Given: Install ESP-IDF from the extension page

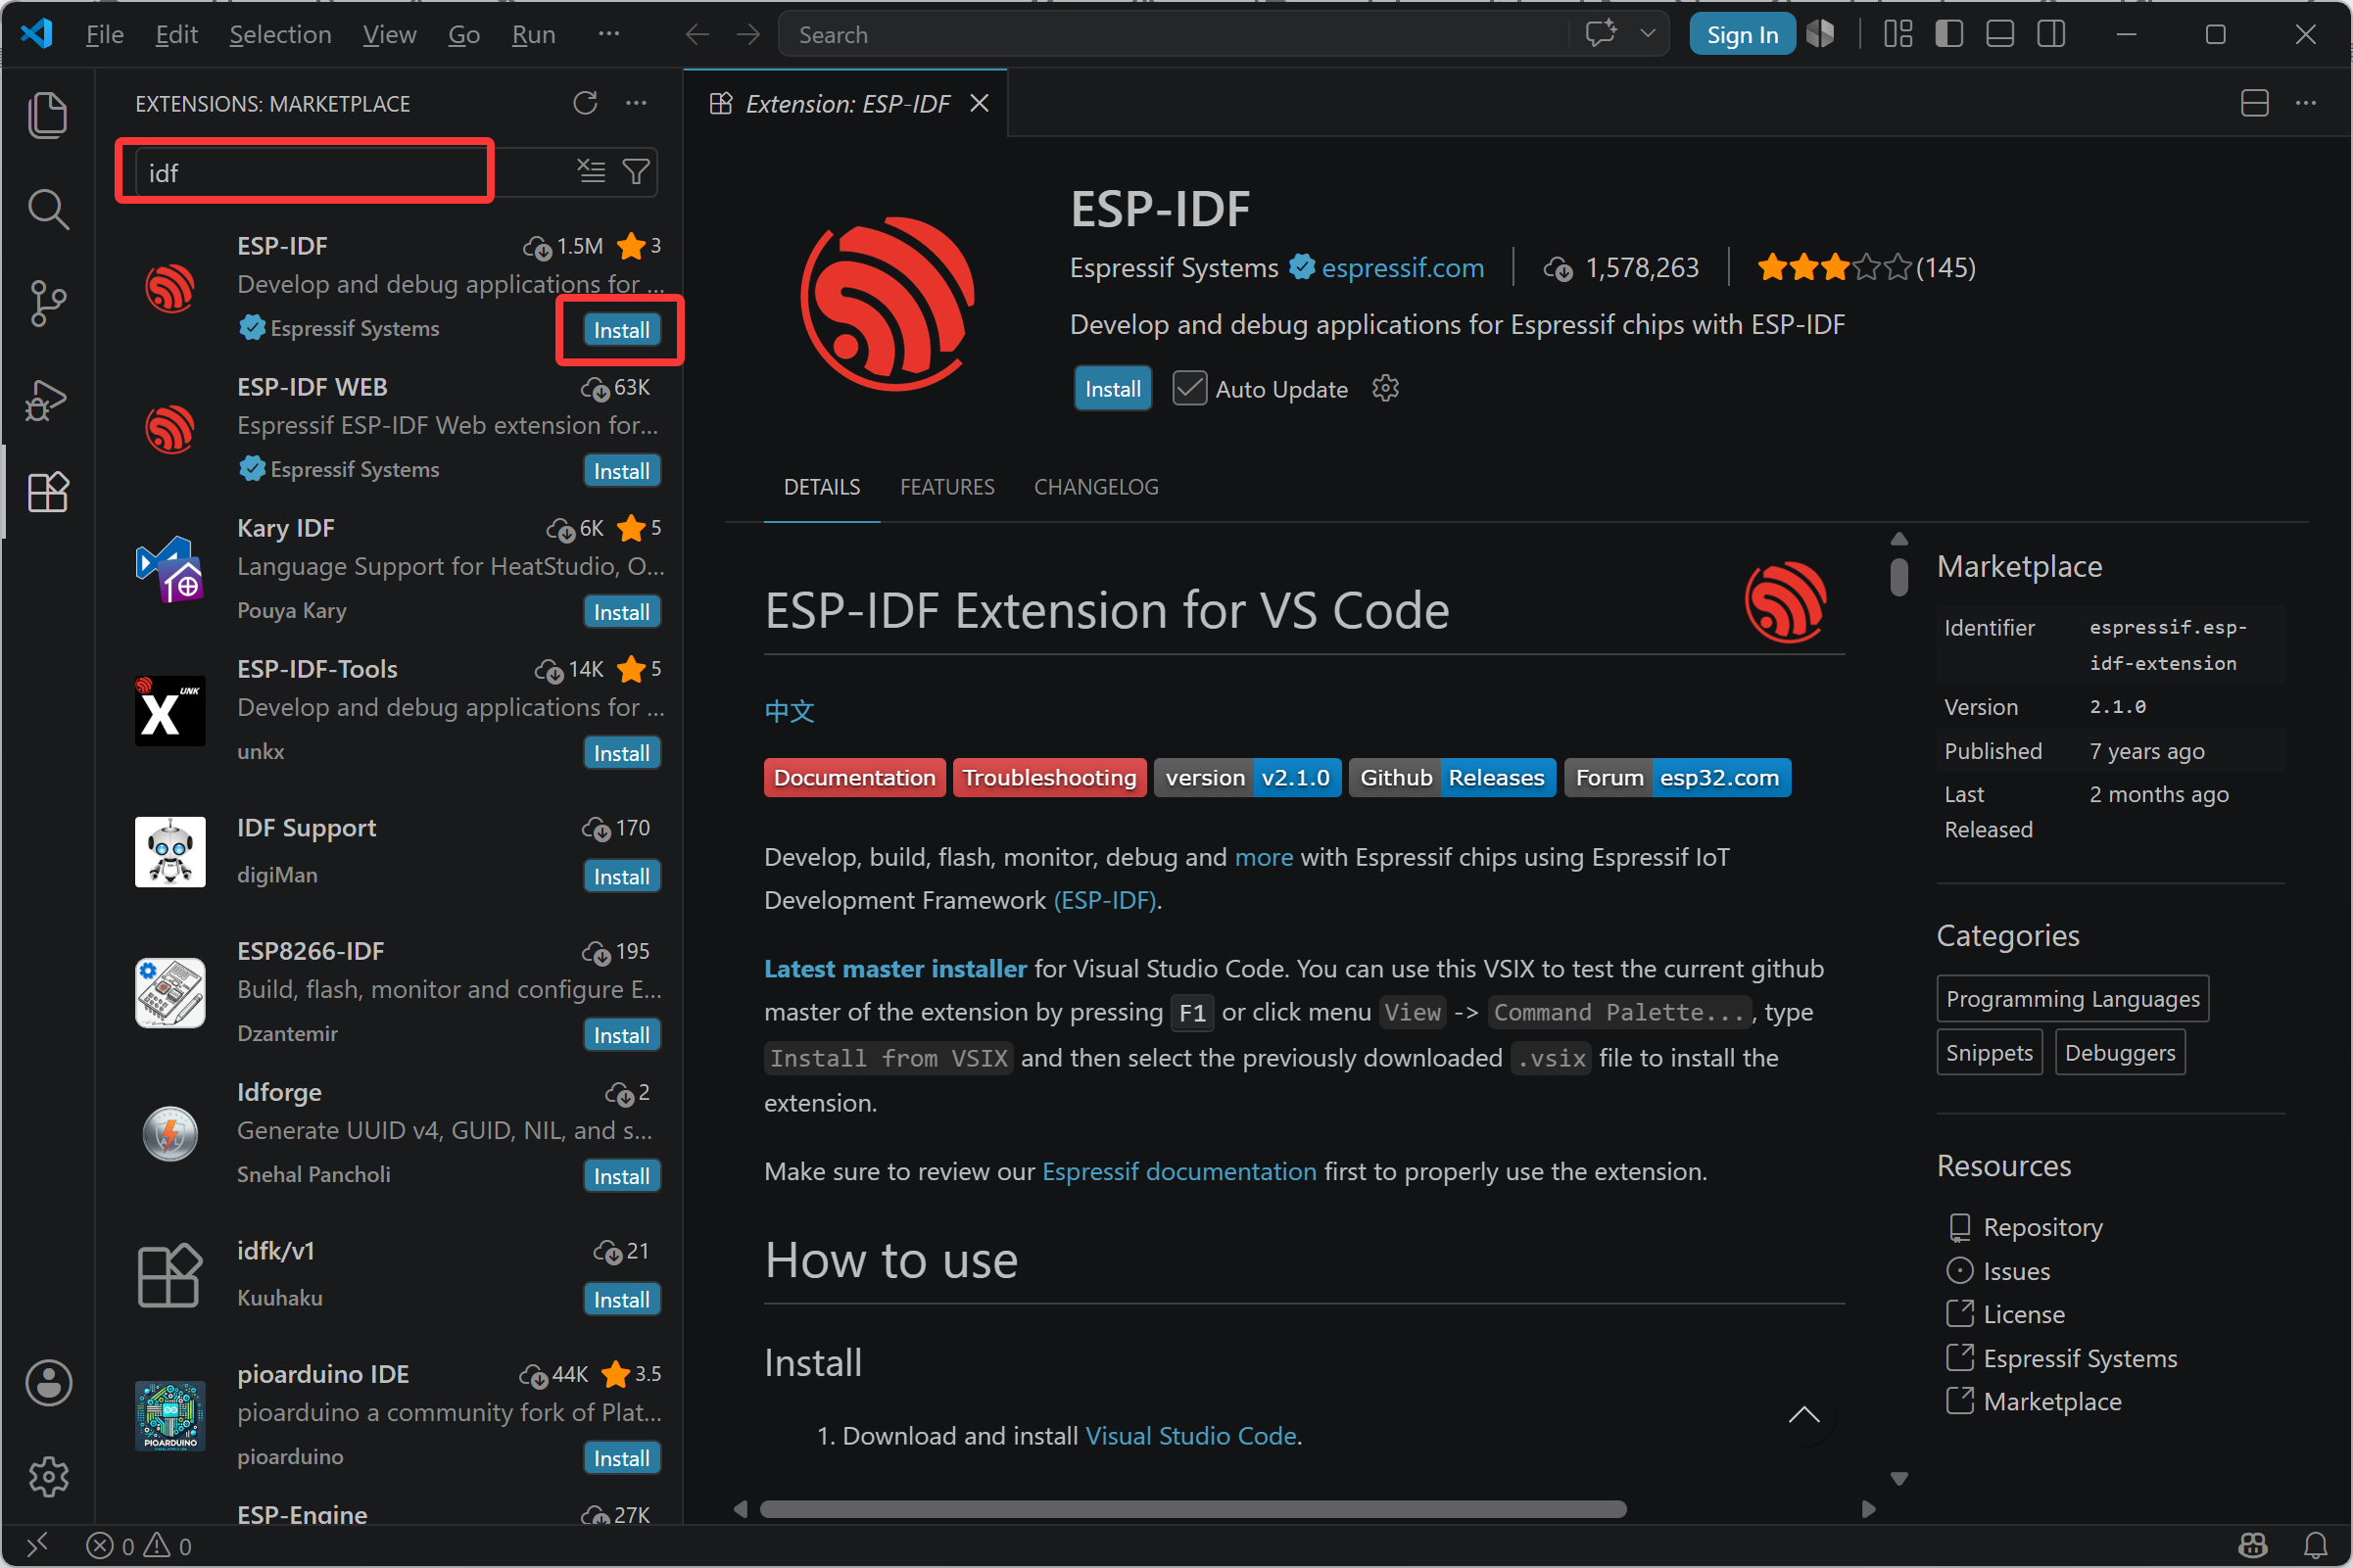Looking at the screenshot, I should point(1112,388).
